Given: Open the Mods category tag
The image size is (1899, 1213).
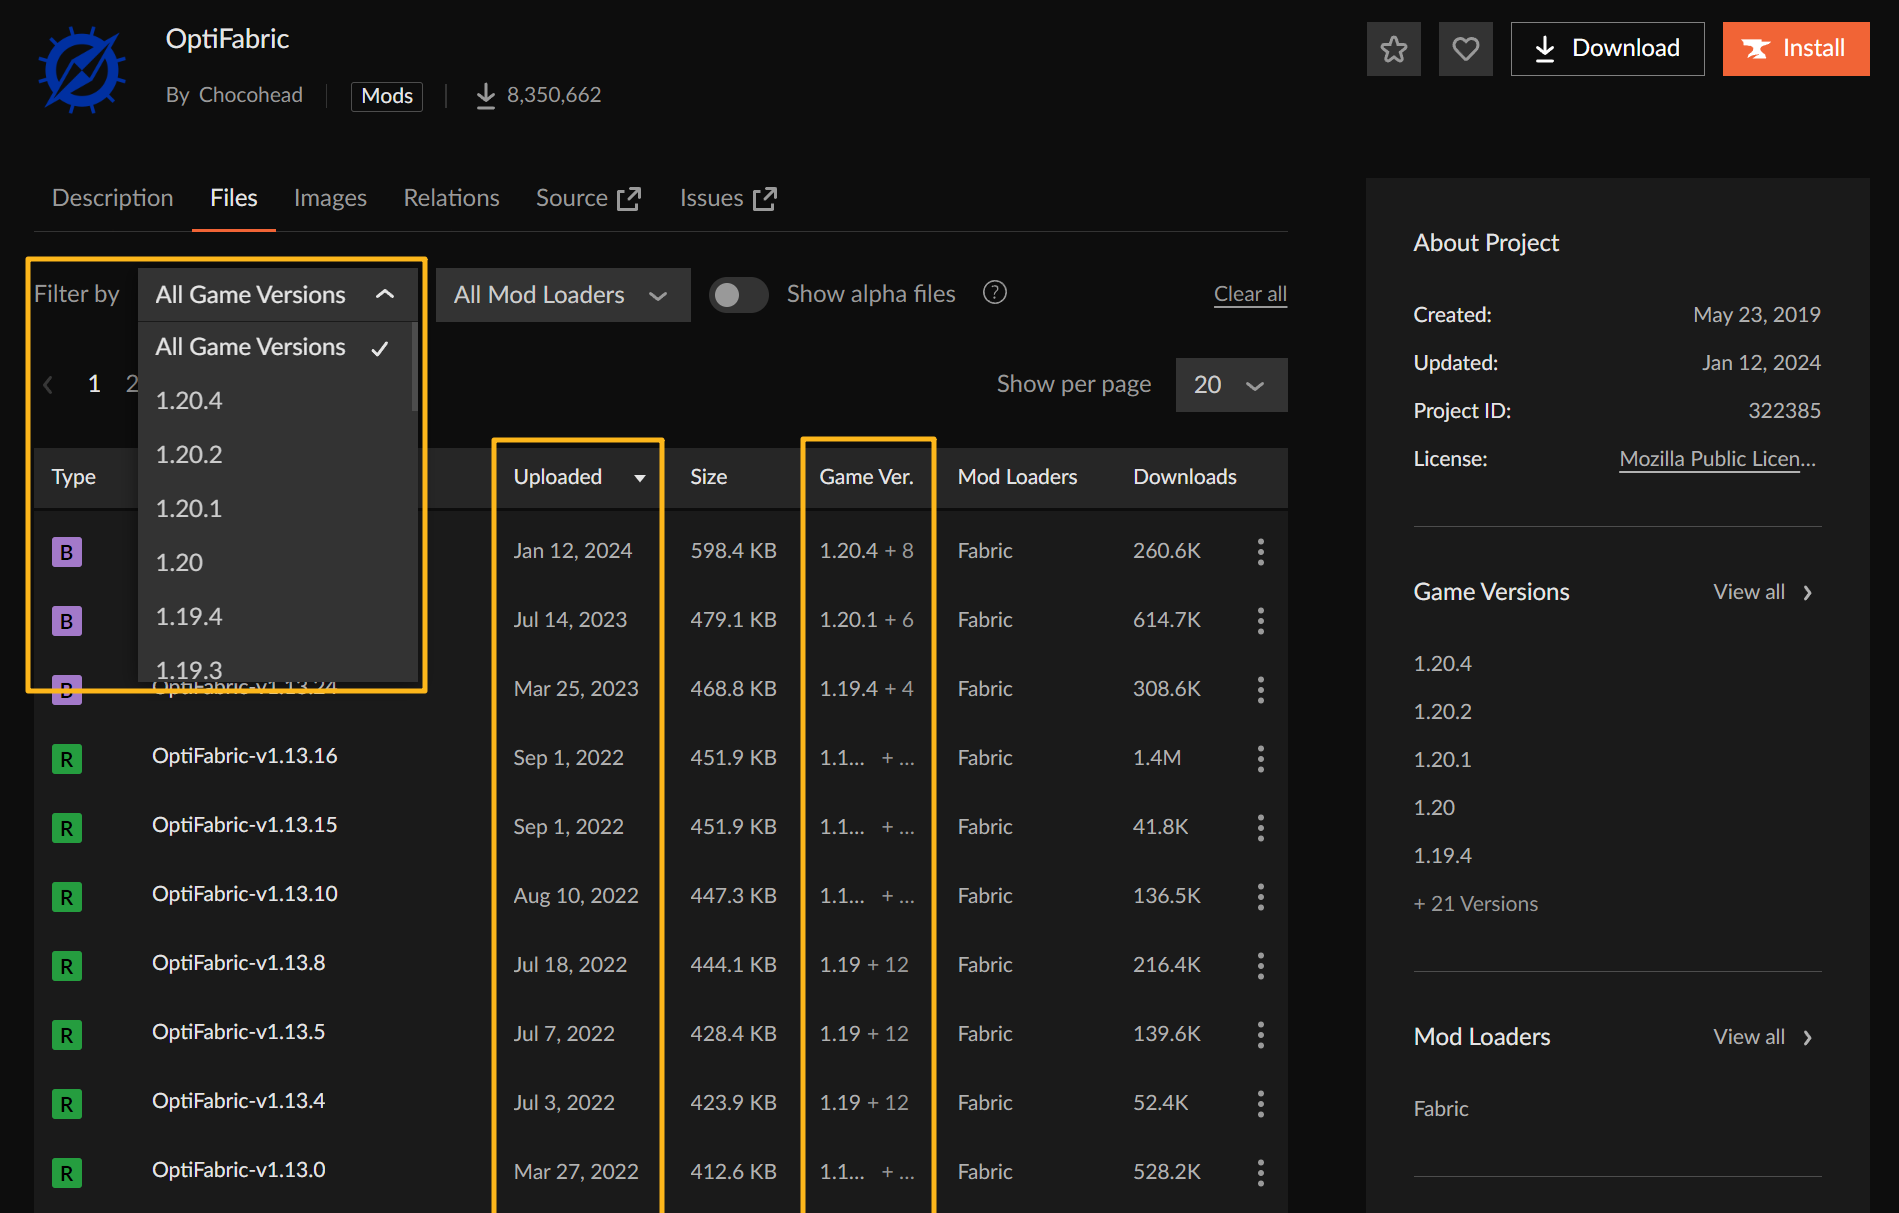Looking at the screenshot, I should click(387, 96).
